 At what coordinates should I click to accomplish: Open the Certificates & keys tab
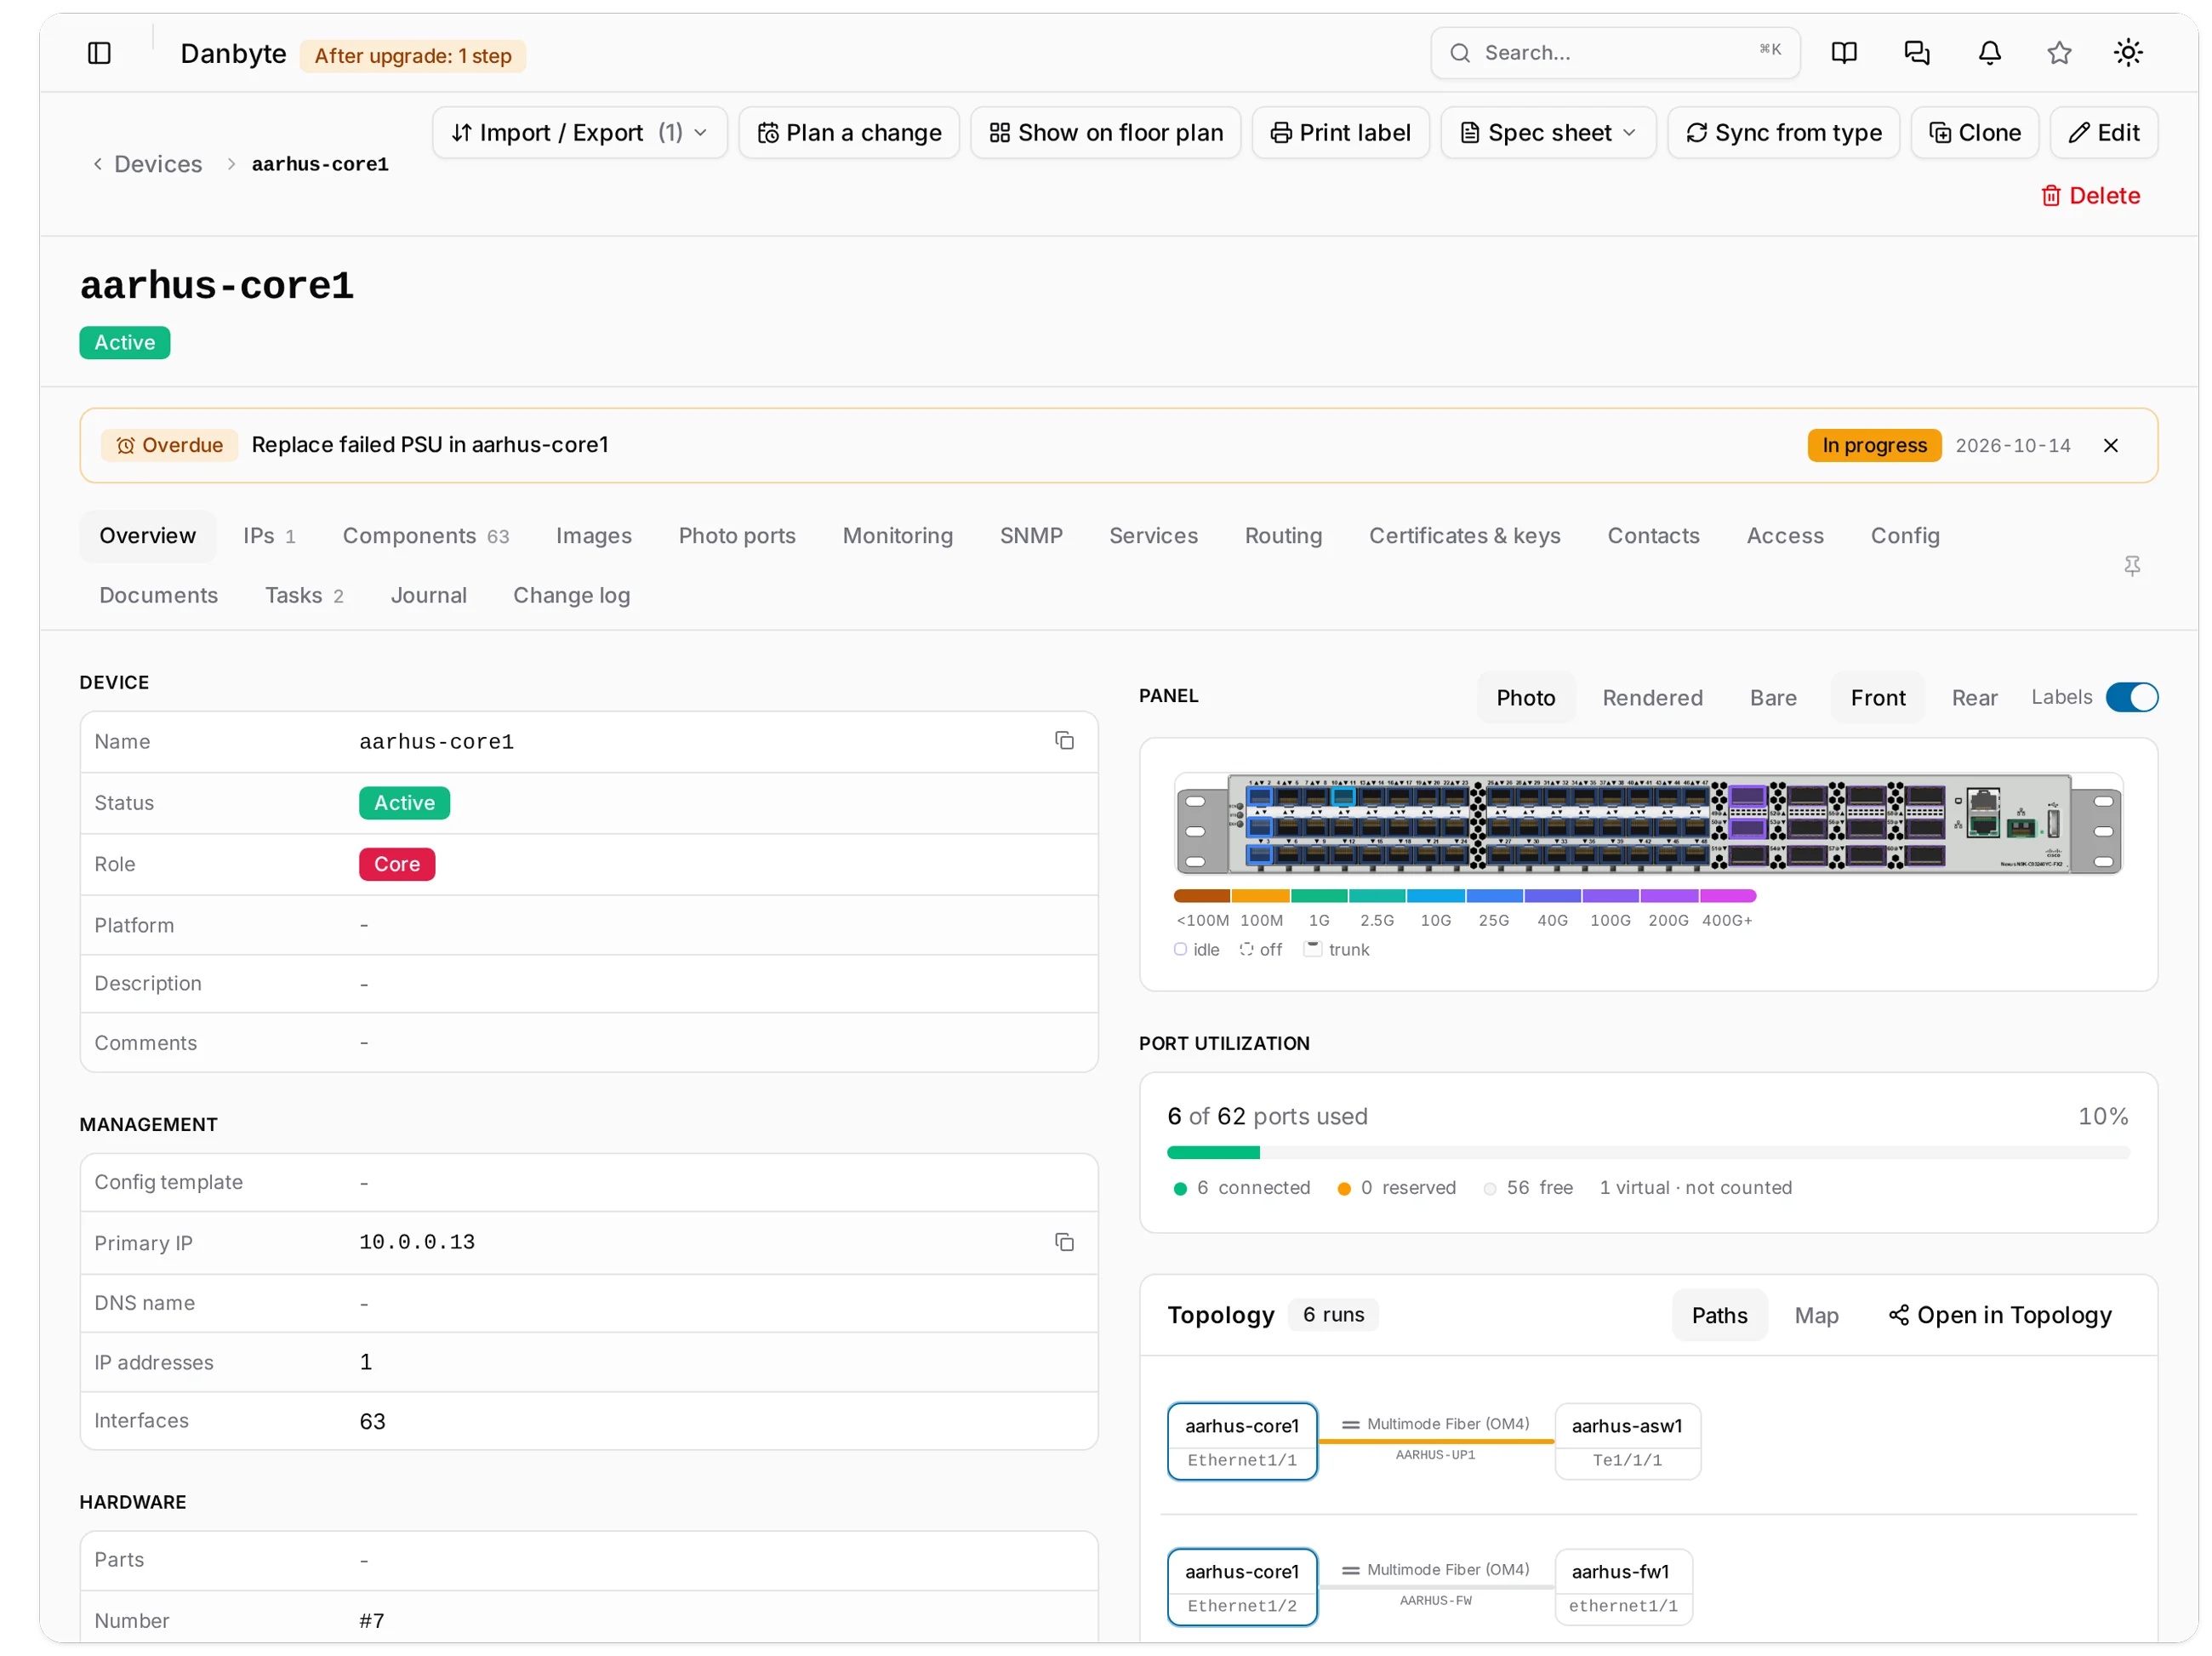[1464, 536]
